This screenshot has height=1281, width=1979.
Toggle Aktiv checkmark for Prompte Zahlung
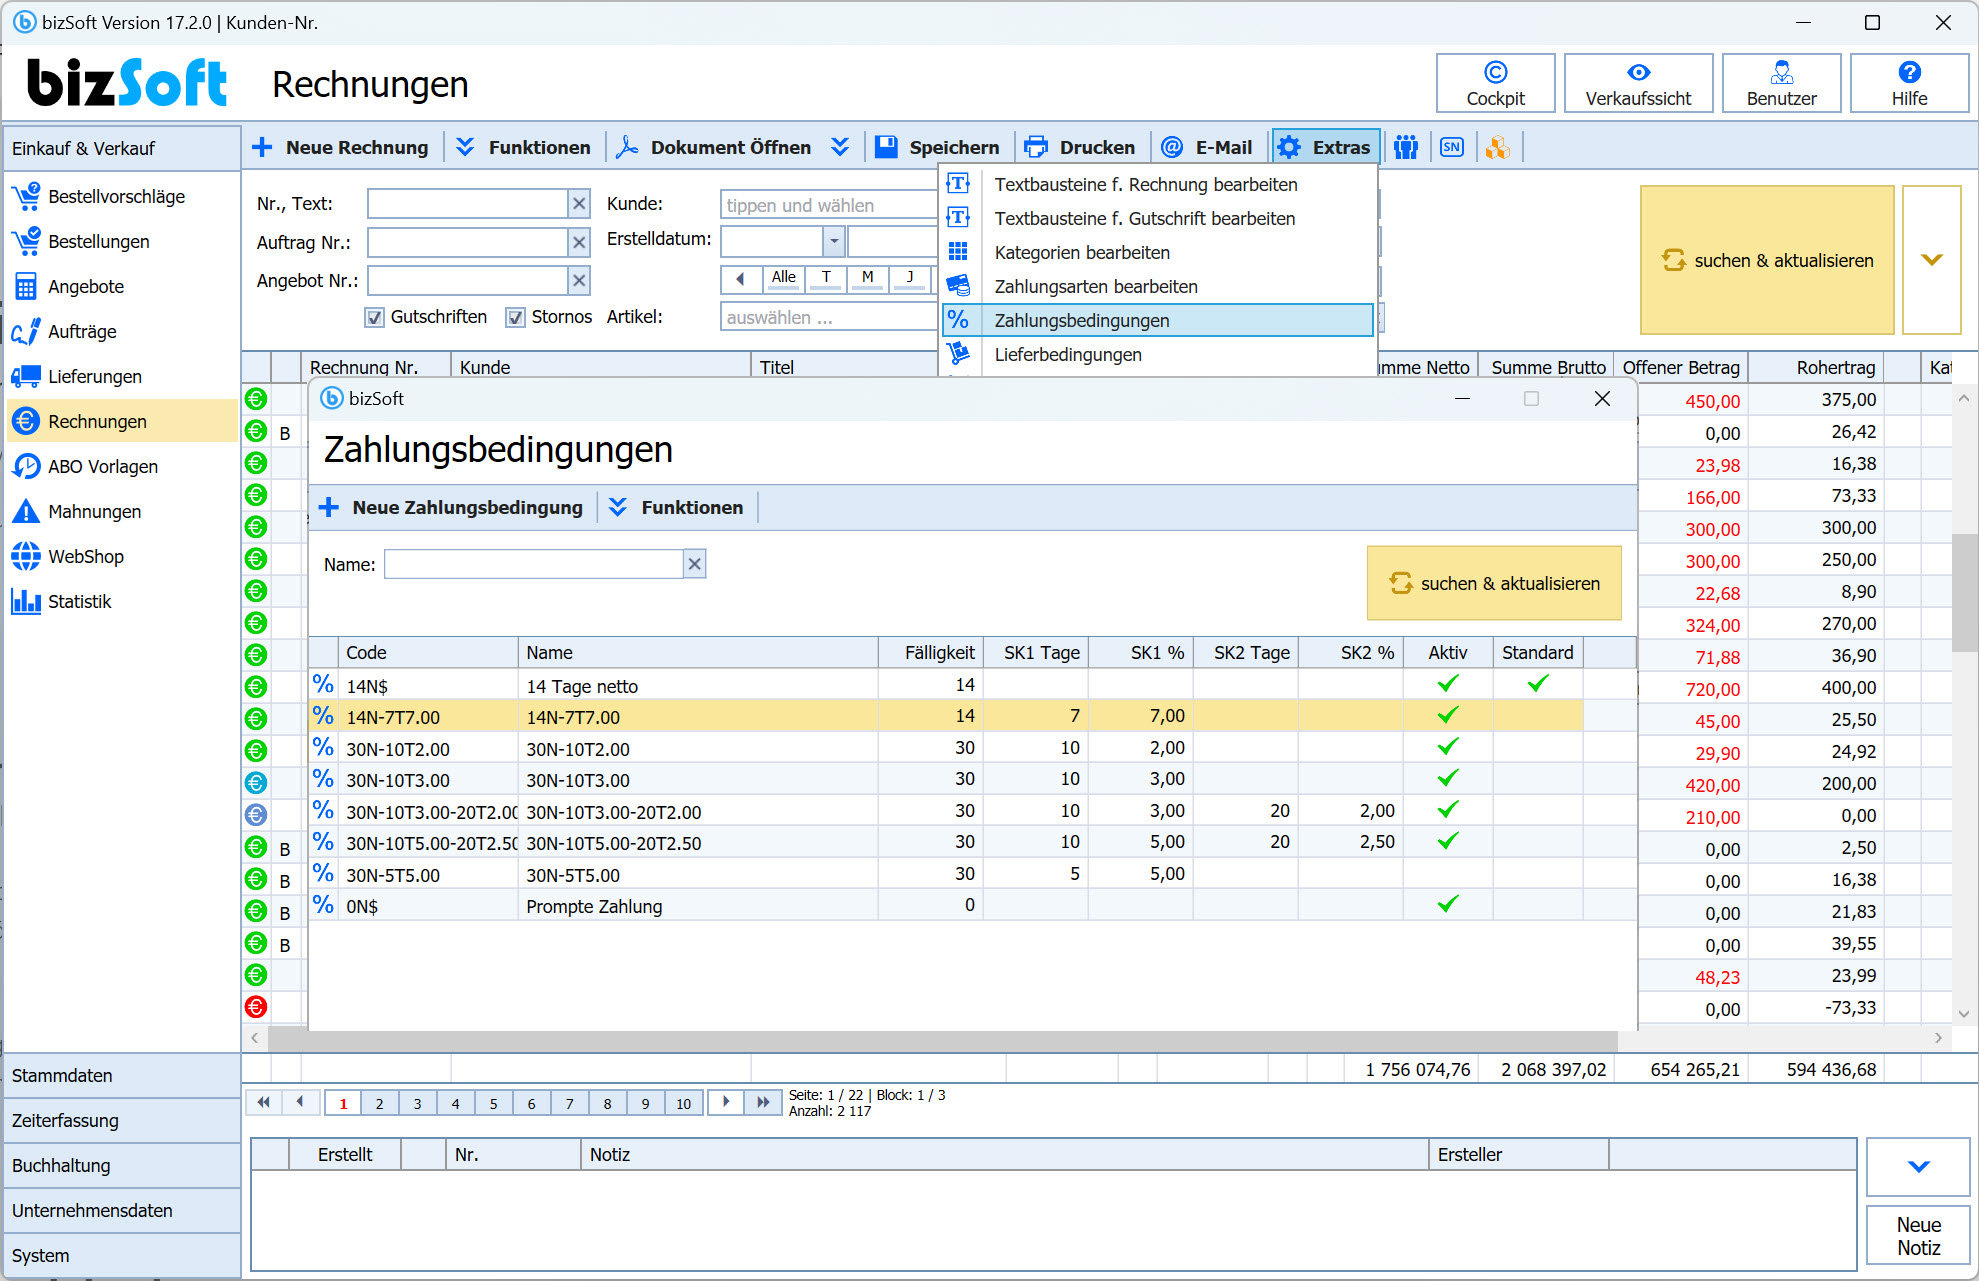coord(1447,904)
